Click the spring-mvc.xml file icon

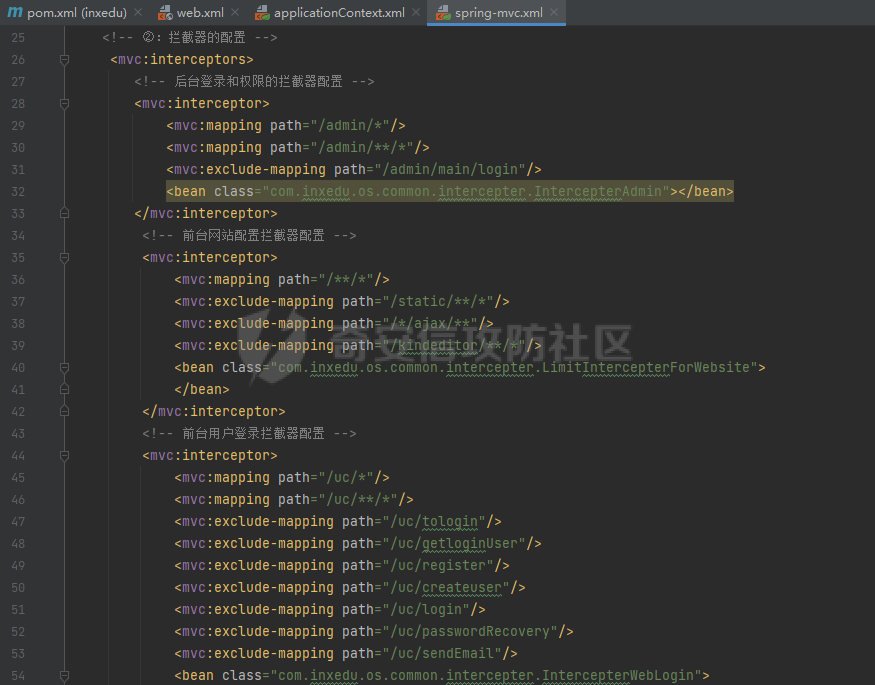[443, 13]
